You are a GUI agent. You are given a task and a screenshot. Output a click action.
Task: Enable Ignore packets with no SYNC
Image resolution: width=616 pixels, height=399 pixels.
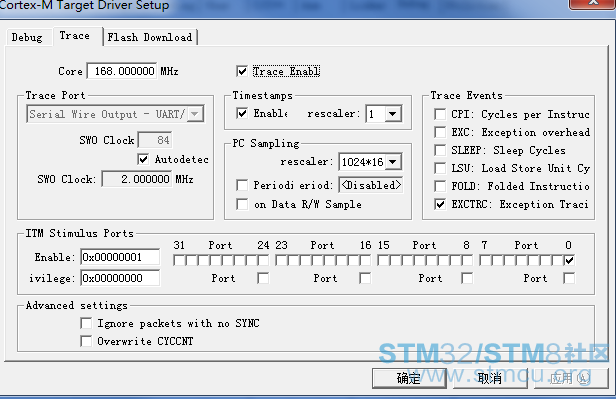[x=86, y=323]
